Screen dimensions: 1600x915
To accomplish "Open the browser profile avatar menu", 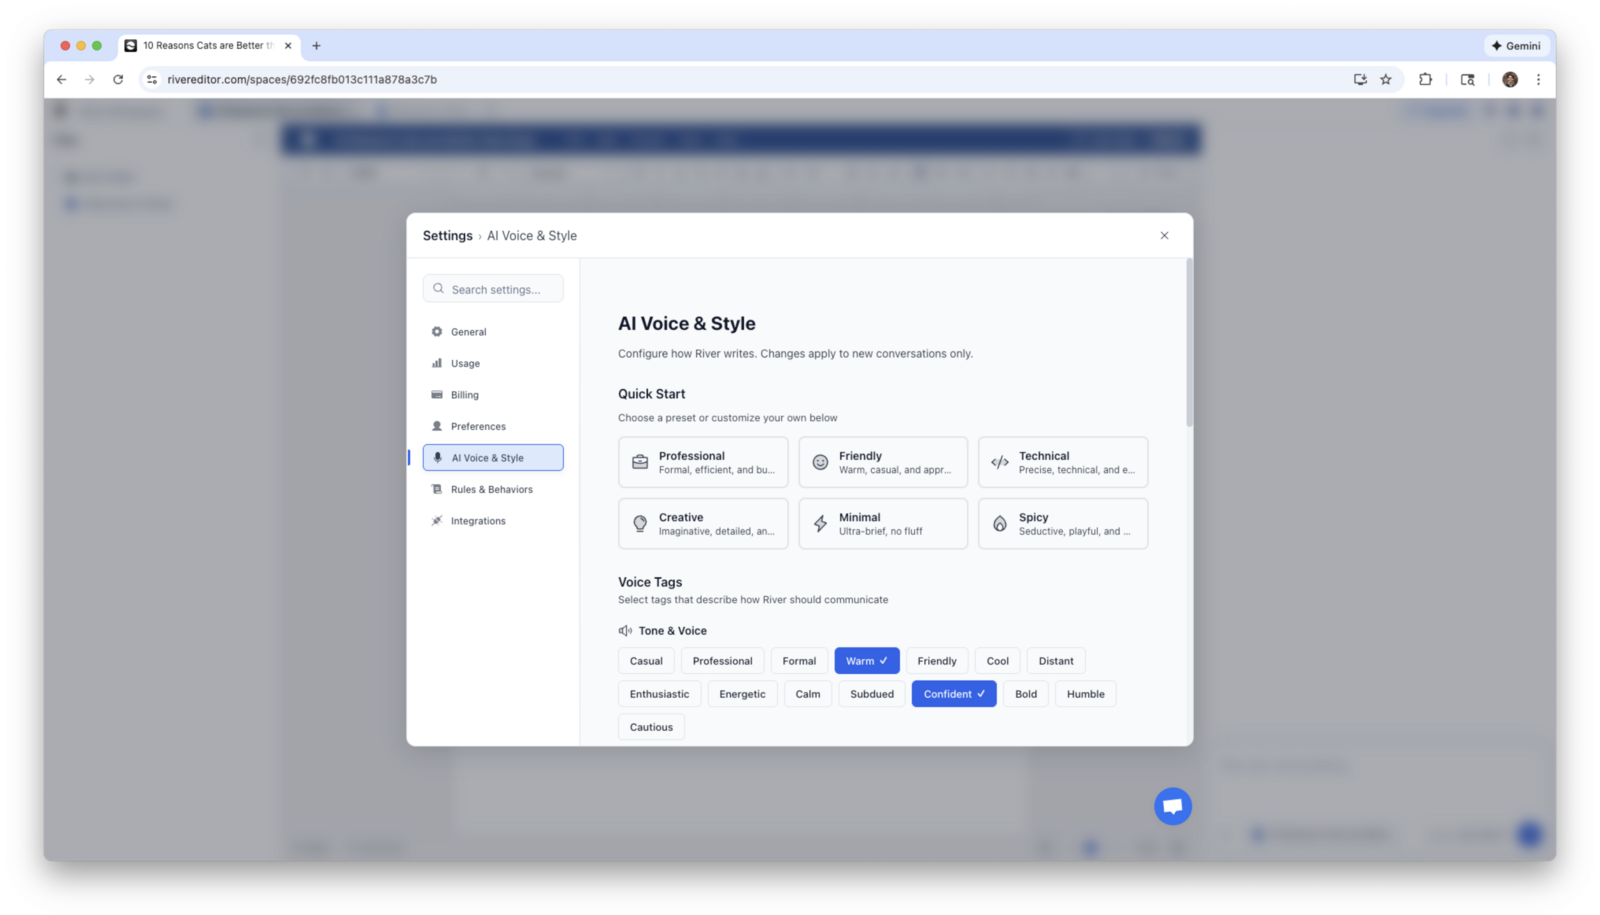I will click(x=1510, y=79).
